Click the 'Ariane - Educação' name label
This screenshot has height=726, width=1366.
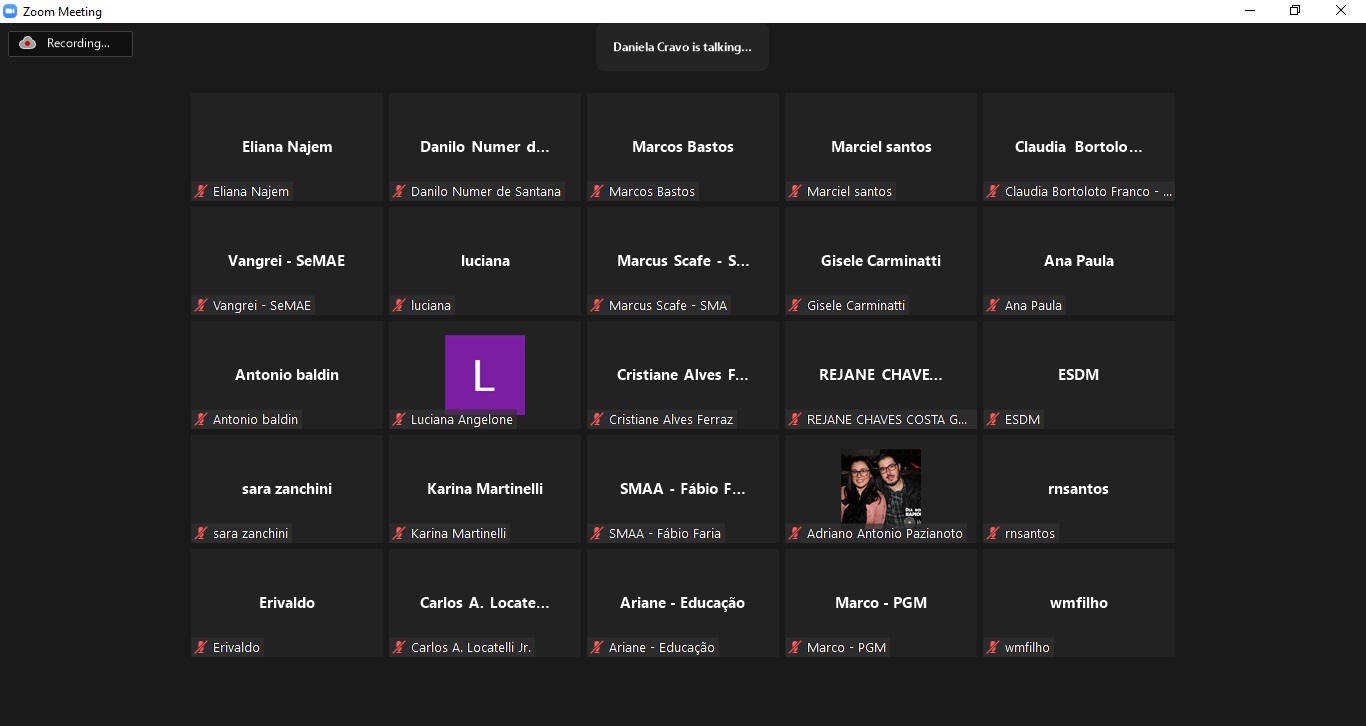tap(662, 647)
